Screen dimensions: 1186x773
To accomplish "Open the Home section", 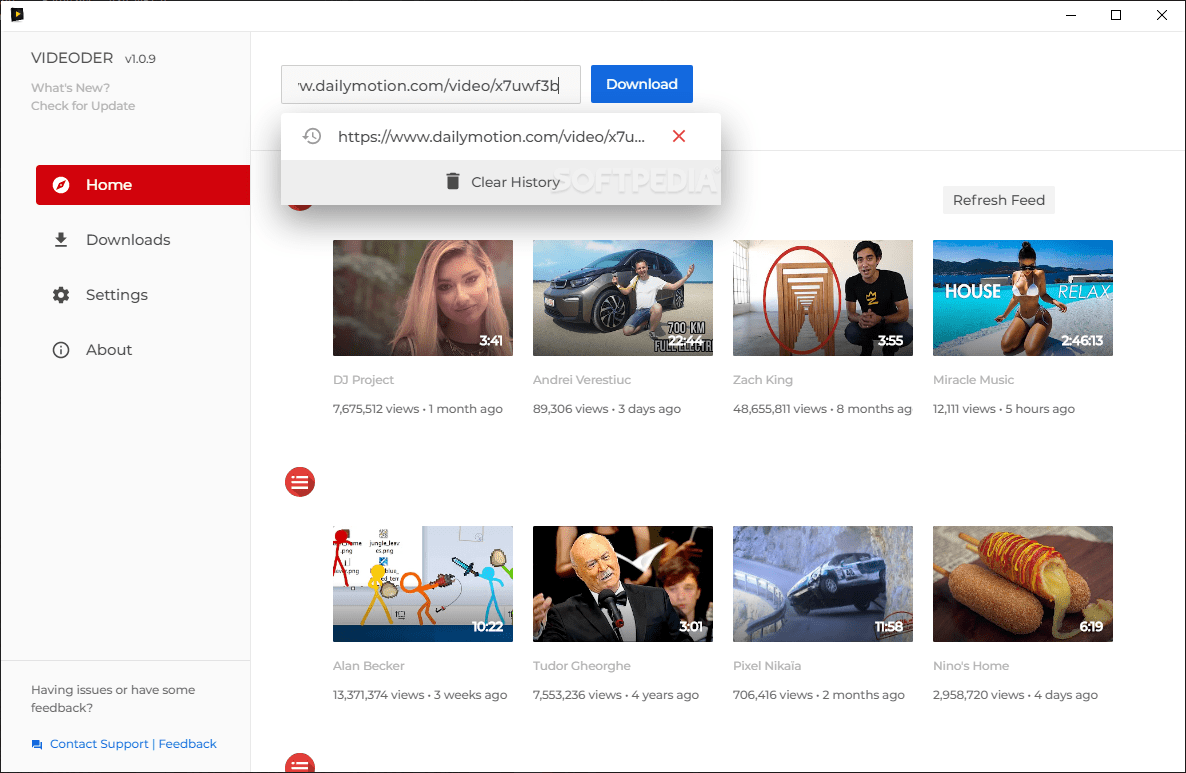I will tap(143, 185).
